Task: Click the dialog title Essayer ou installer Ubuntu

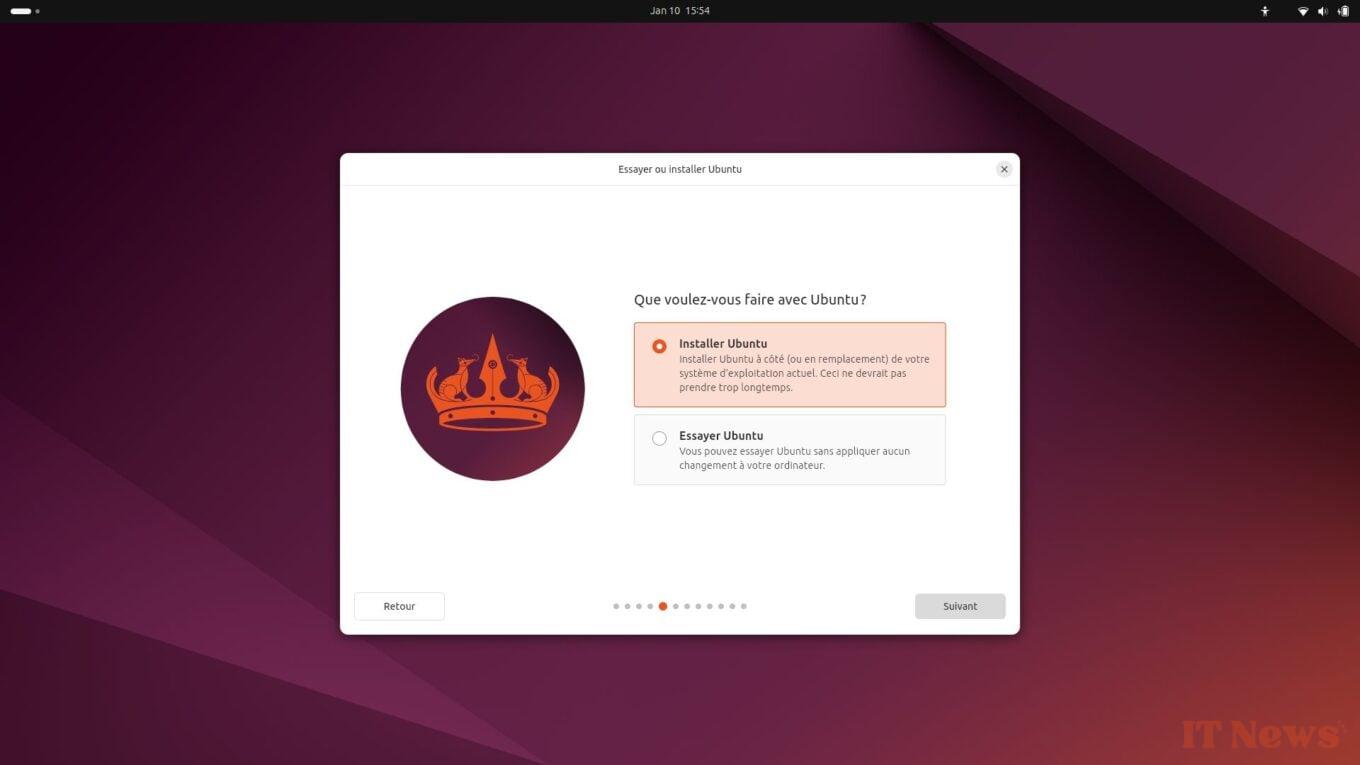Action: [679, 169]
